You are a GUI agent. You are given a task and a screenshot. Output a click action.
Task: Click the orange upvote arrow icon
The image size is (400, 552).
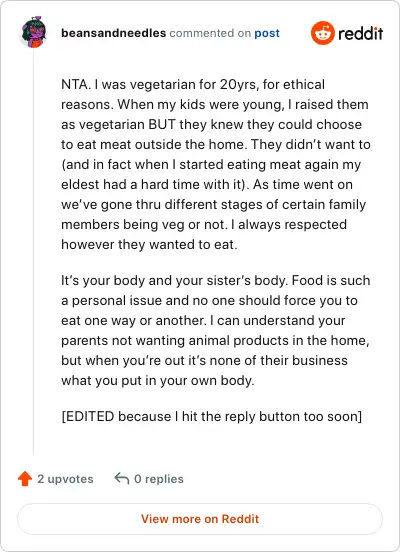coord(25,478)
